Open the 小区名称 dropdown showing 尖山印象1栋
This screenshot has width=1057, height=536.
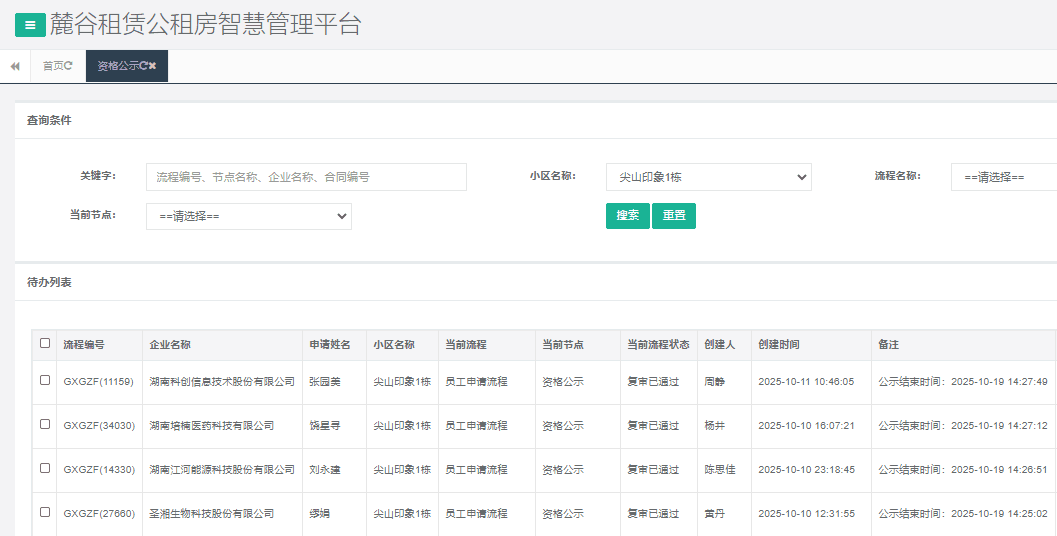click(708, 177)
